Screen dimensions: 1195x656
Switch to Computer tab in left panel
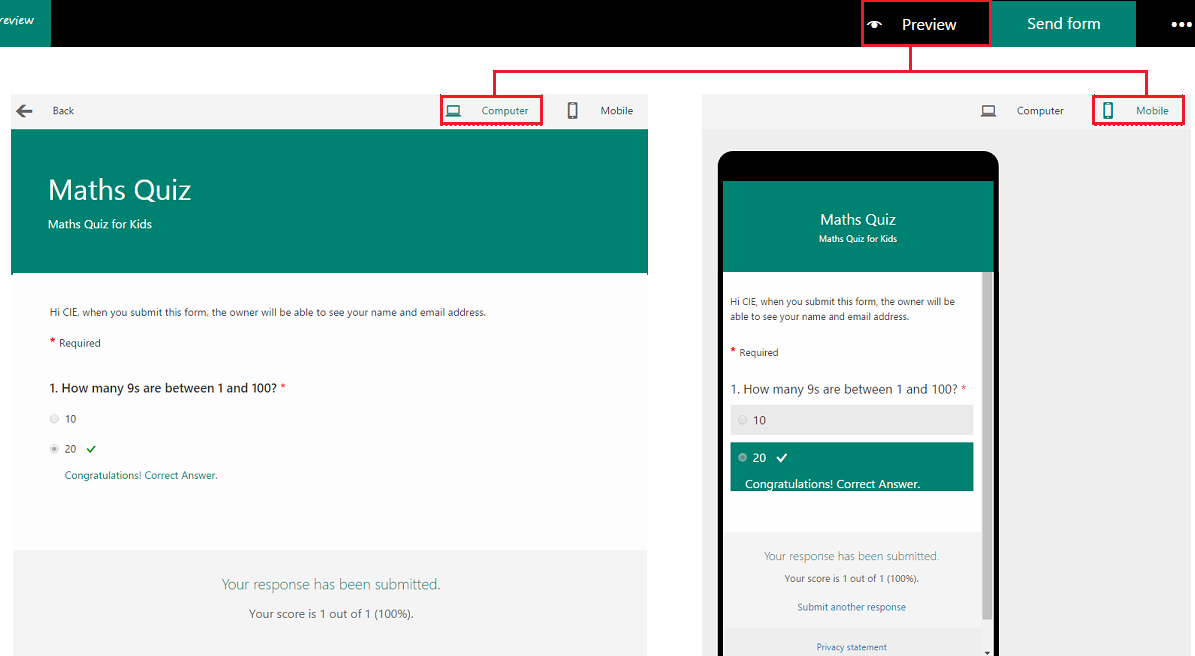click(x=504, y=111)
